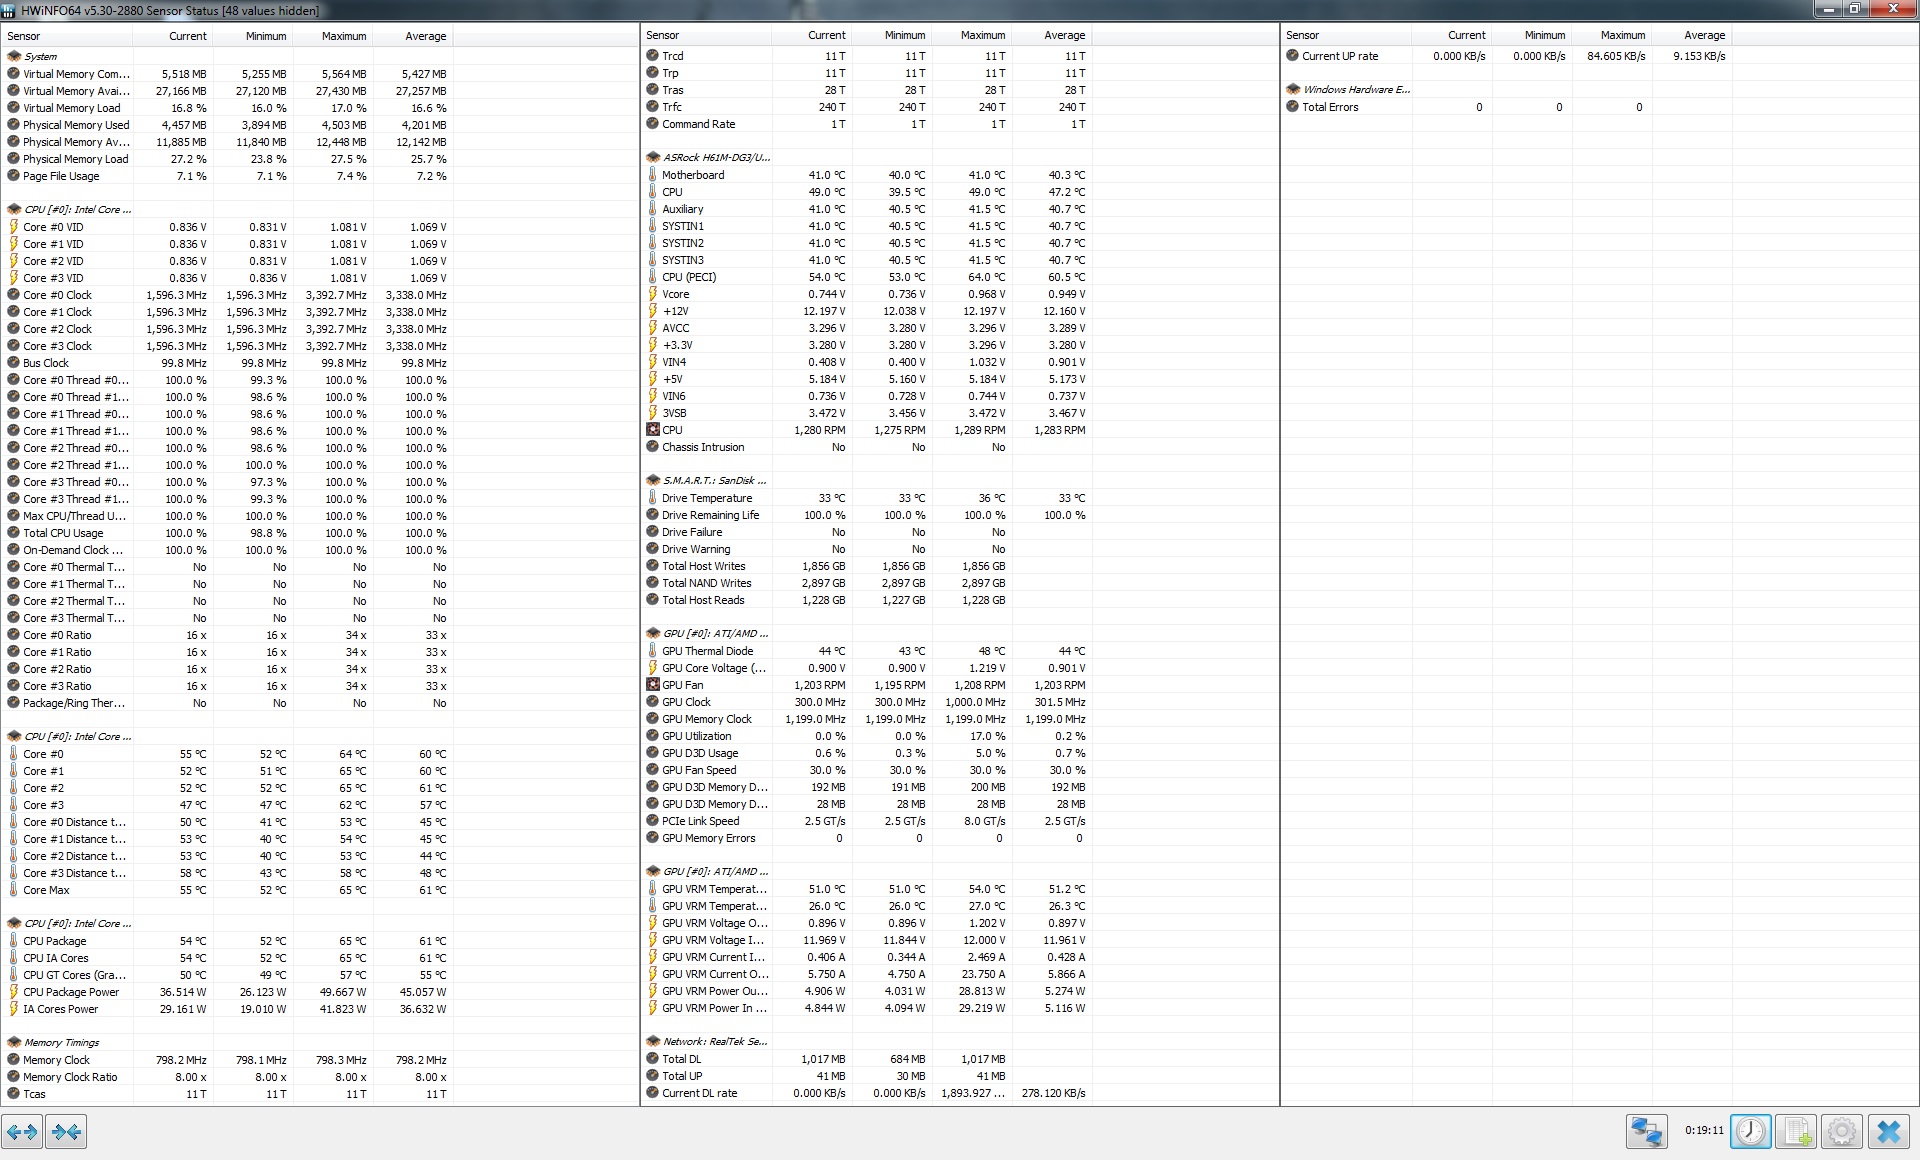Open sensor settings gear button

tap(1842, 1132)
